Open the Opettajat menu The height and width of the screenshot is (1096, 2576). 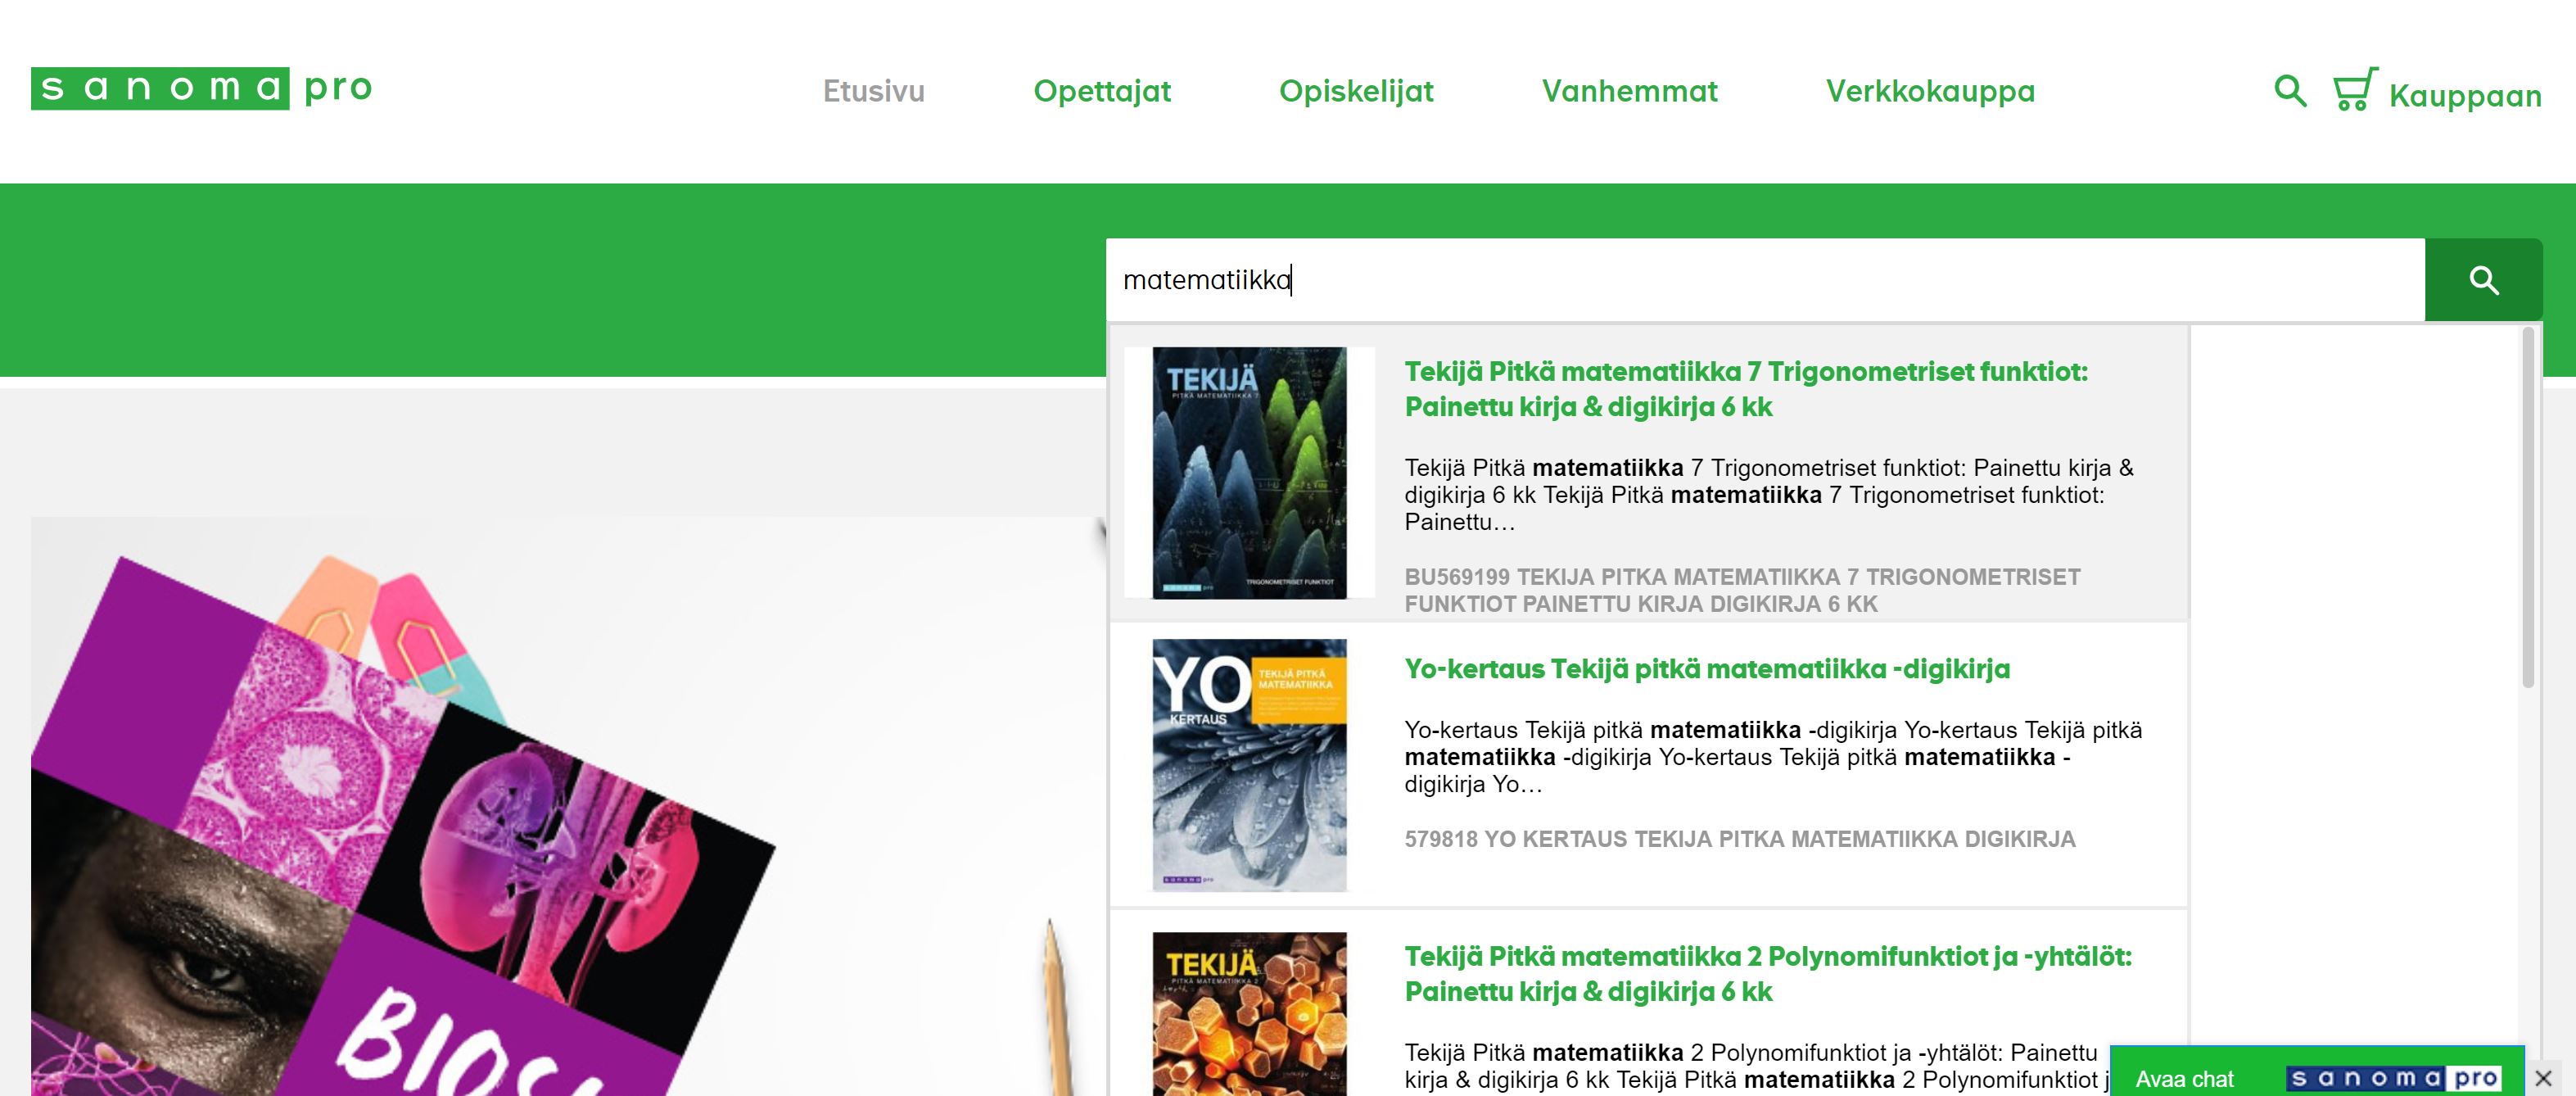click(x=1102, y=91)
